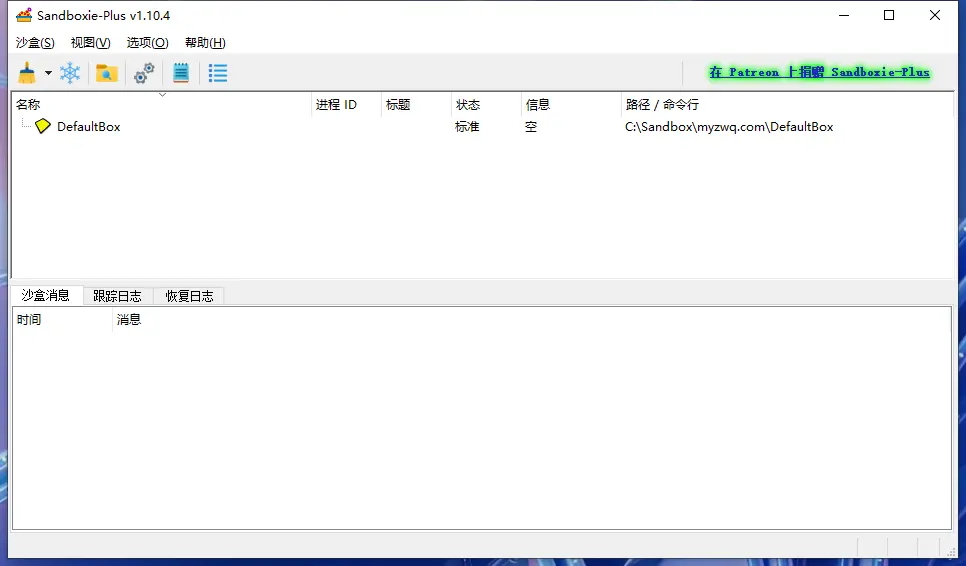Sort by the 名称 column header
Screen dimensions: 966x566
[28, 105]
